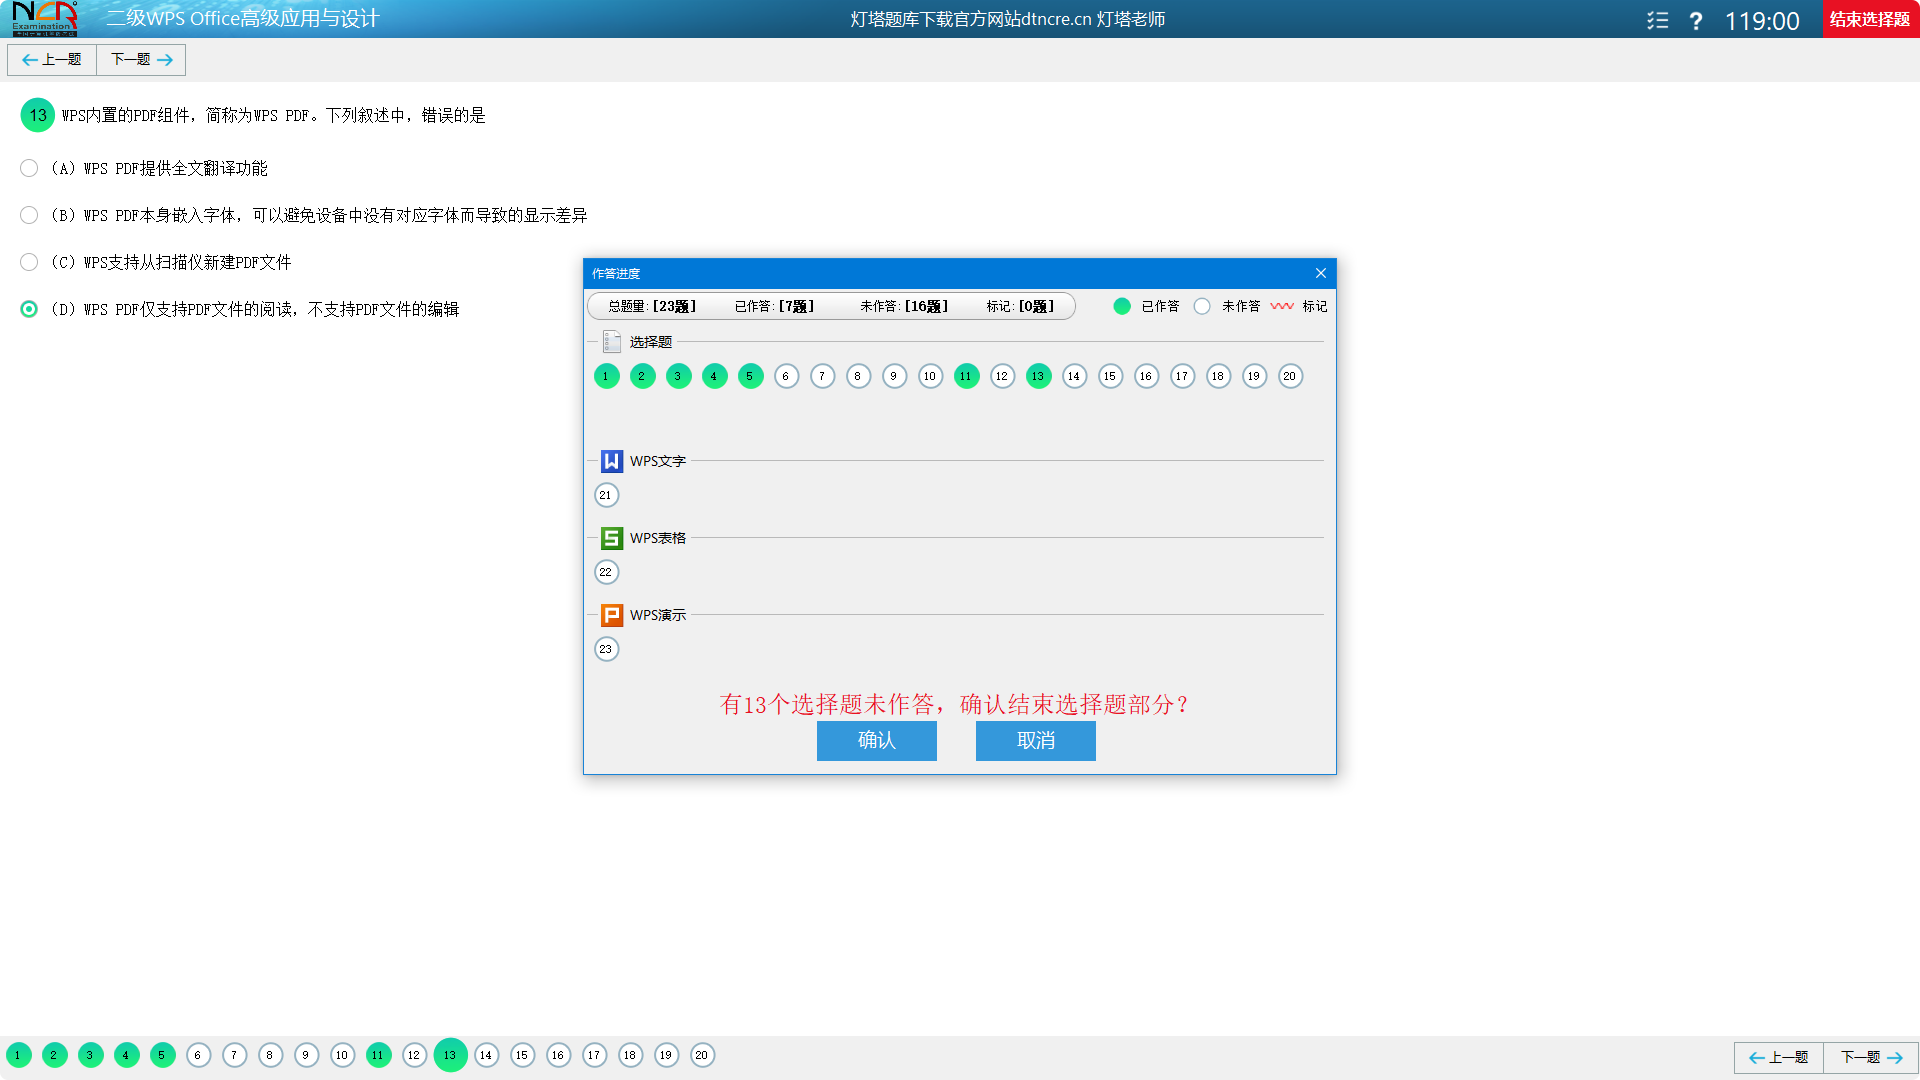
Task: Click the 确认 confirm button
Action: click(x=876, y=741)
